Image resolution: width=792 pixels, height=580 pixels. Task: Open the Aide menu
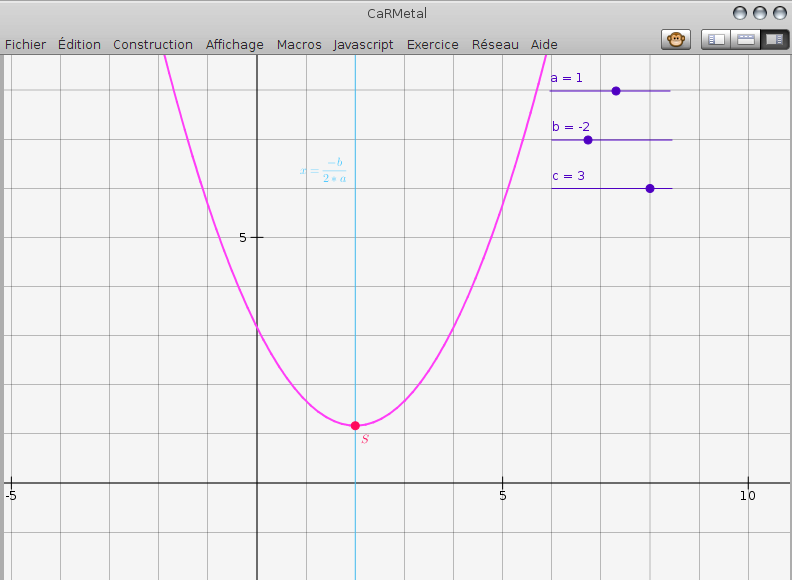click(x=544, y=44)
